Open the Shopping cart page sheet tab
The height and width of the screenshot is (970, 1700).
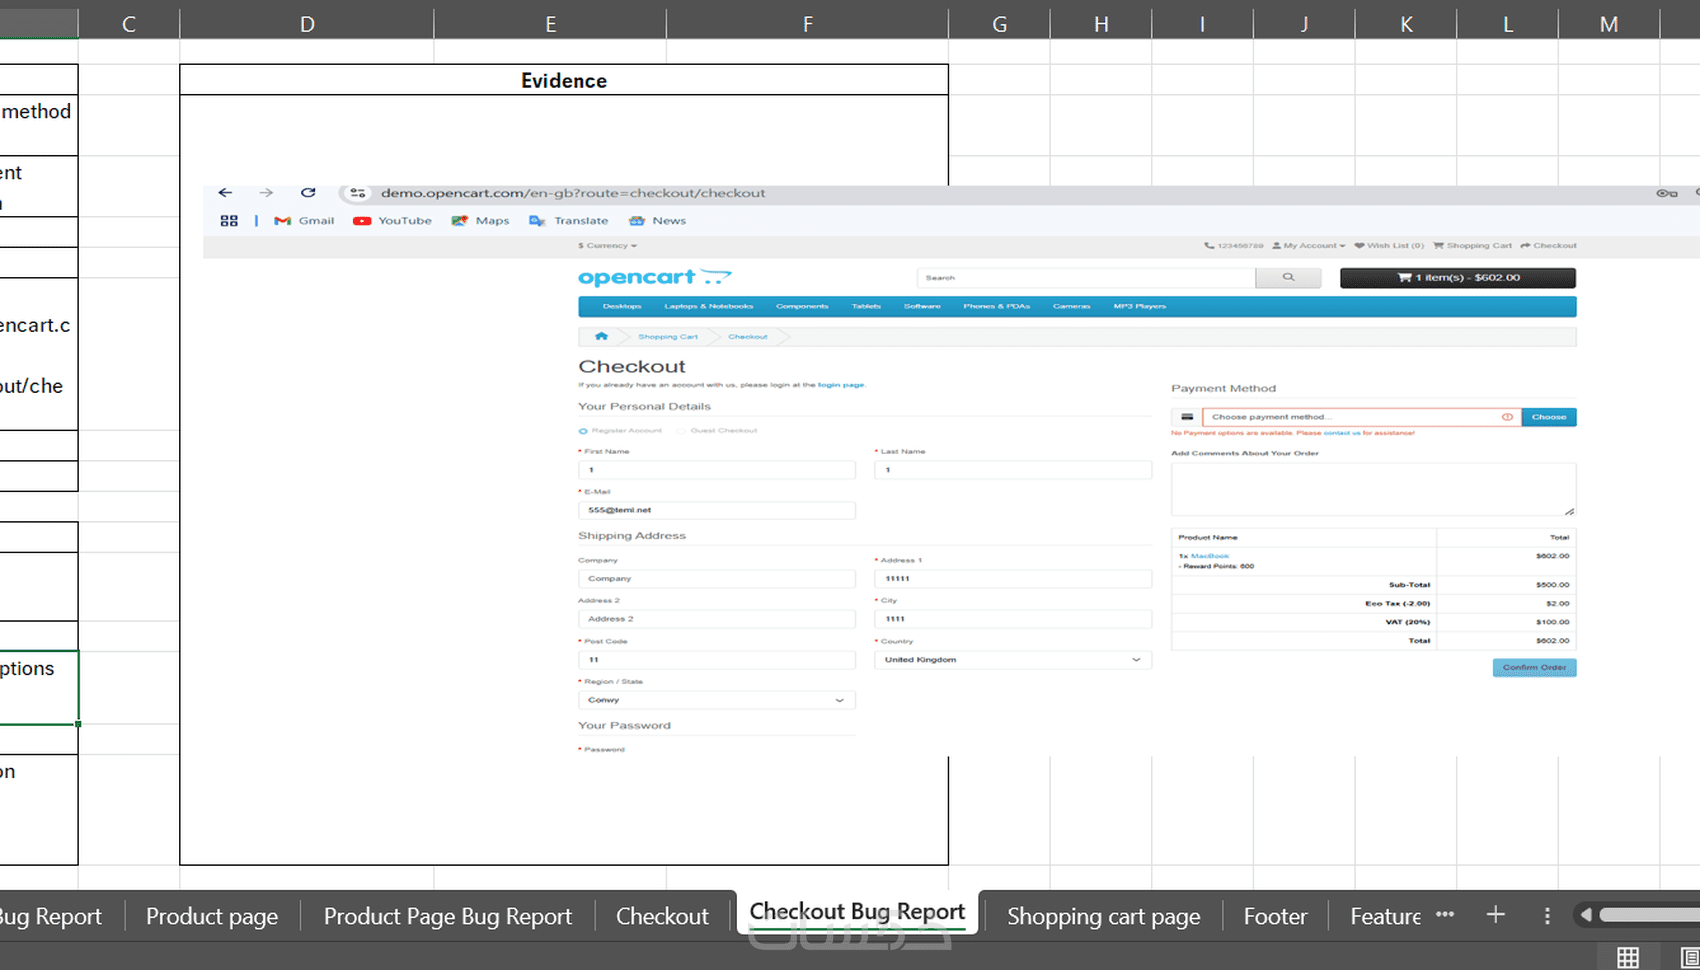point(1103,916)
